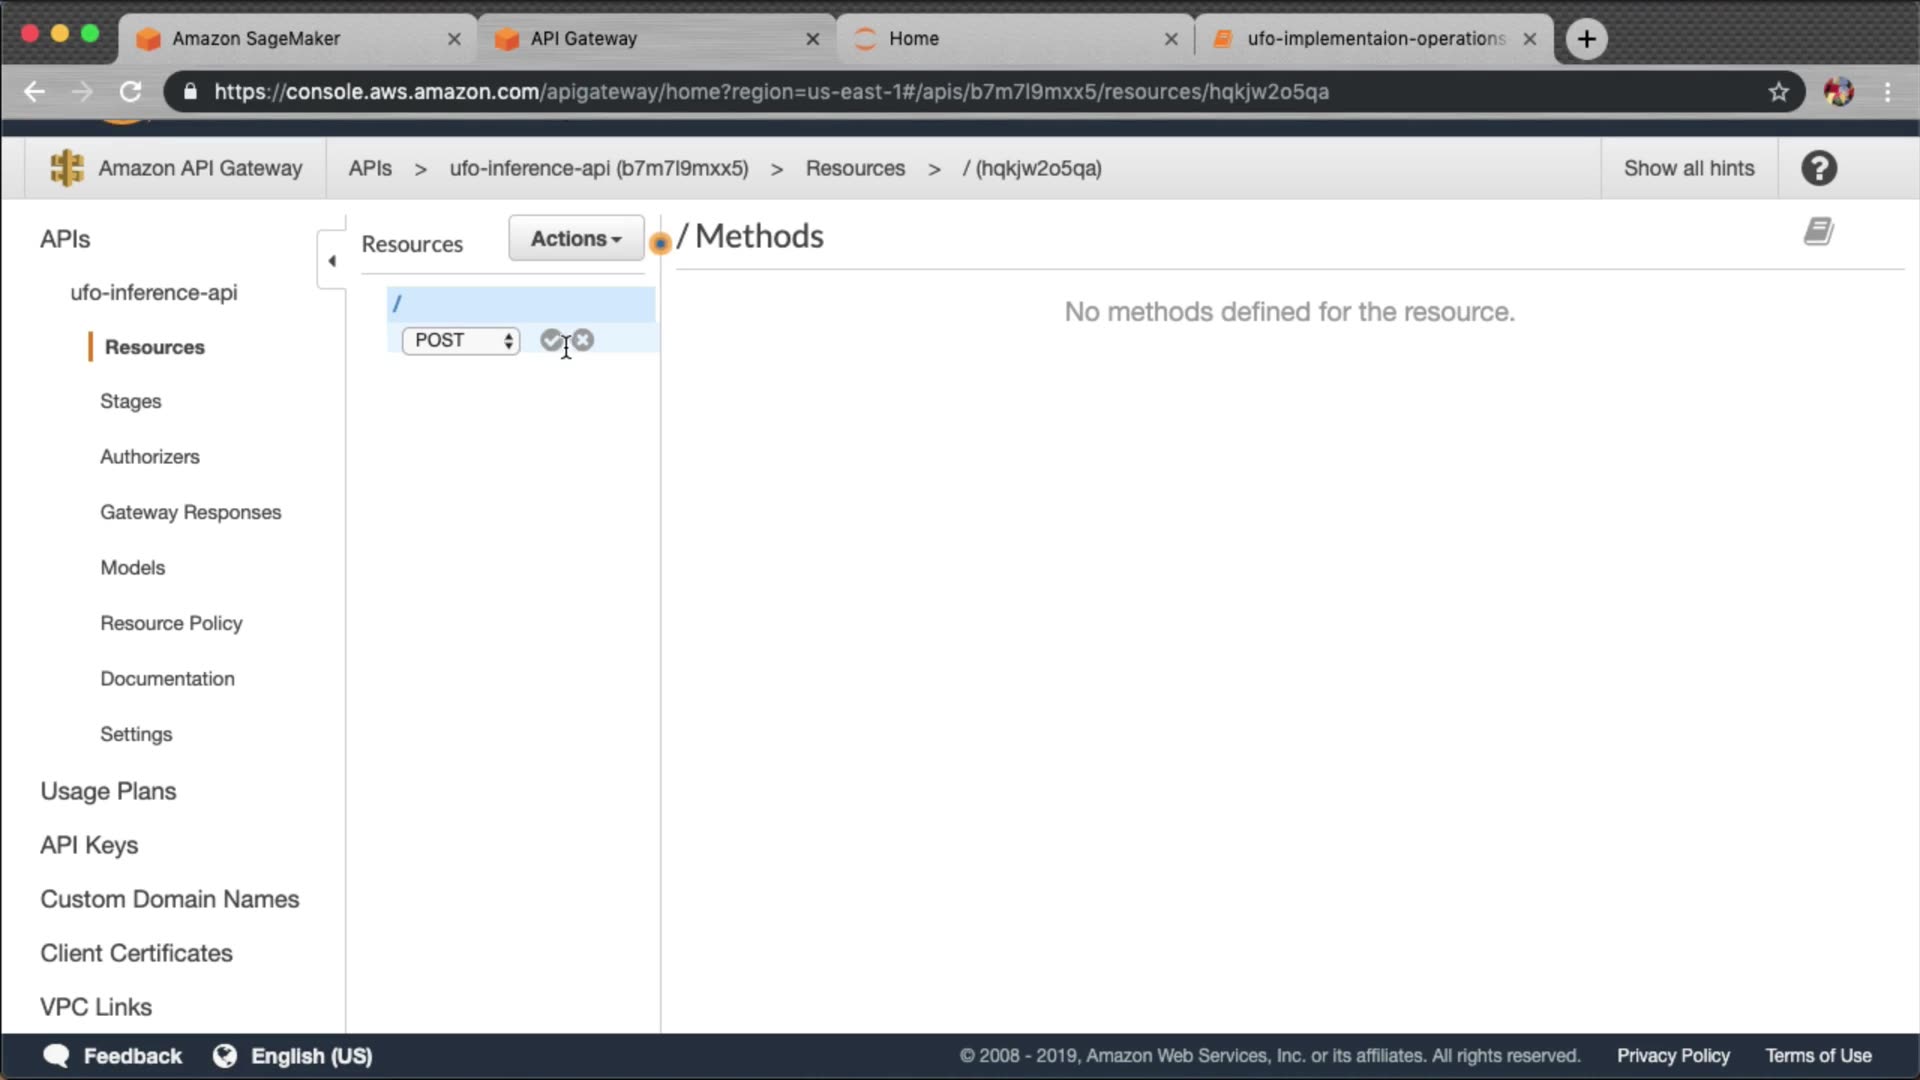
Task: Go to the Authorizers section
Action: pyautogui.click(x=150, y=457)
